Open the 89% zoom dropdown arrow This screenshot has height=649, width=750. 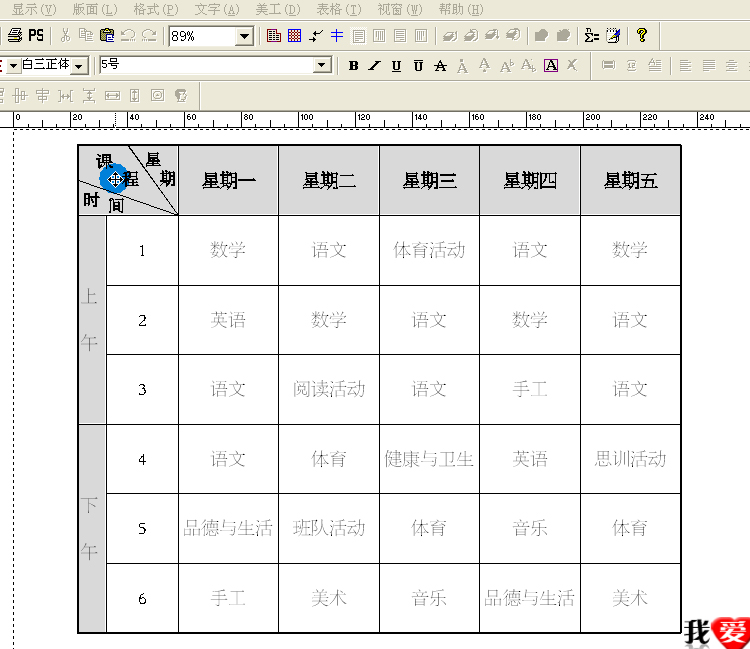(x=244, y=36)
